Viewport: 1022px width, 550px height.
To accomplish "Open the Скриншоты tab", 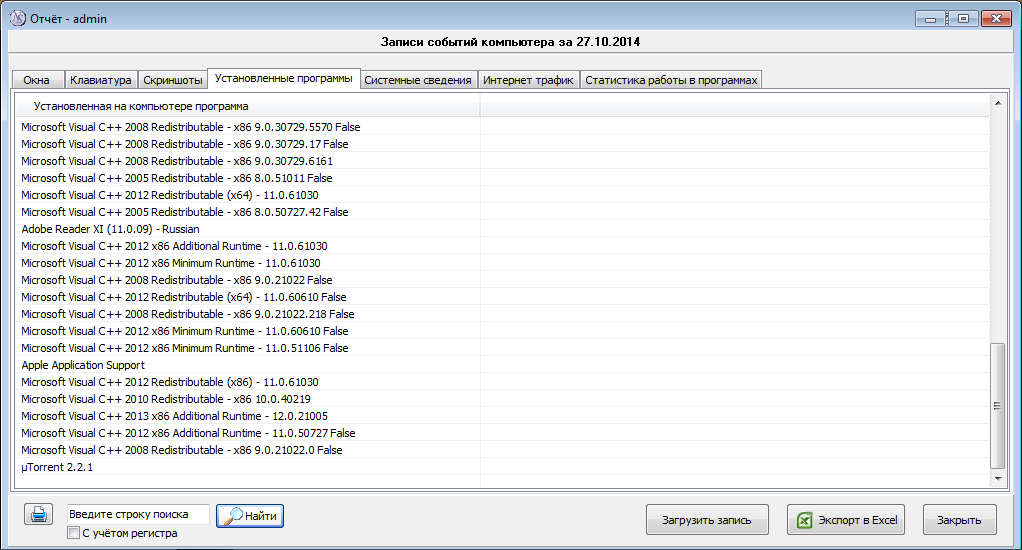I will coord(173,80).
